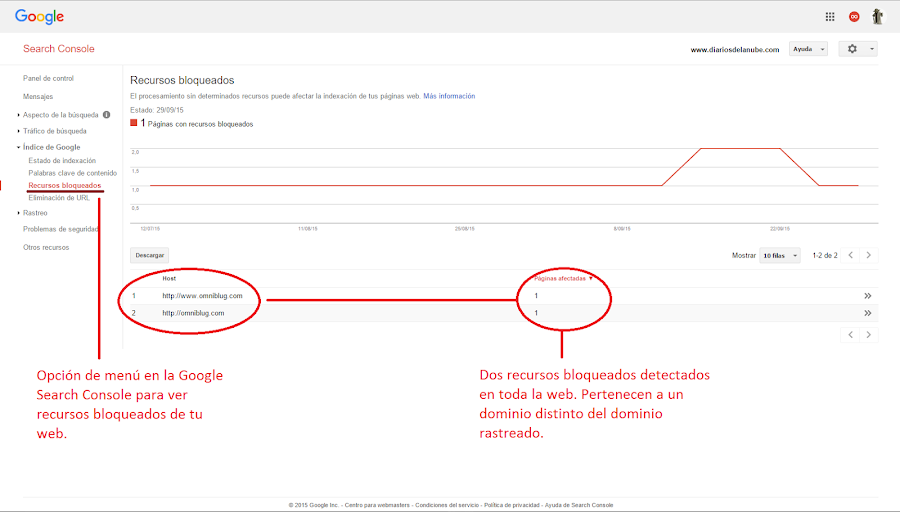This screenshot has width=900, height=512.
Task: Open the Google apps grid
Action: point(829,17)
